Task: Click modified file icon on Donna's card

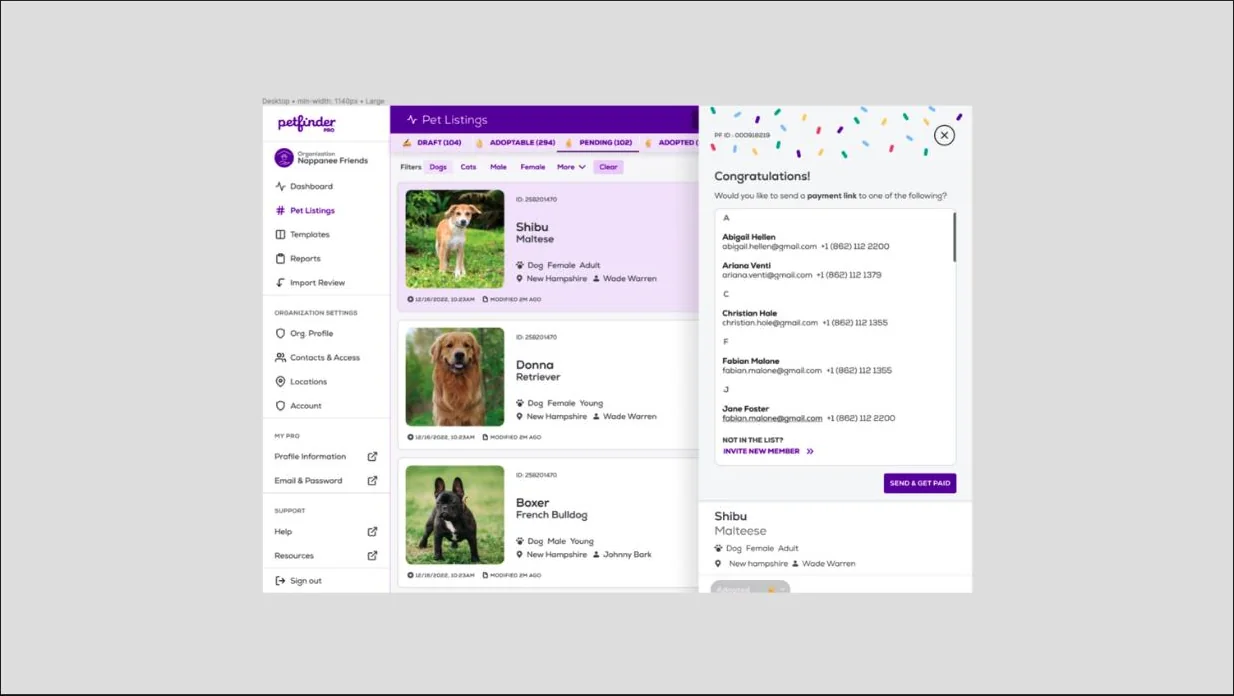Action: point(485,437)
